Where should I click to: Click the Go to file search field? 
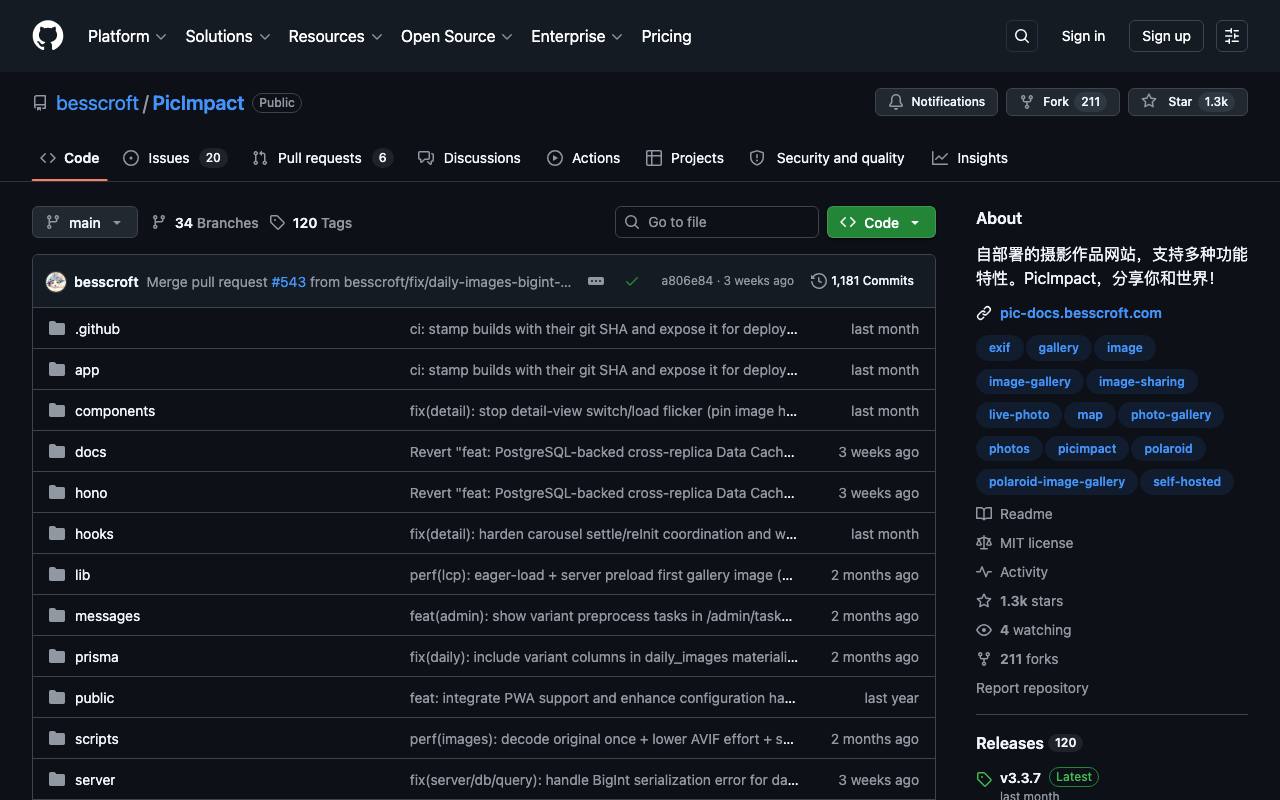click(x=717, y=222)
